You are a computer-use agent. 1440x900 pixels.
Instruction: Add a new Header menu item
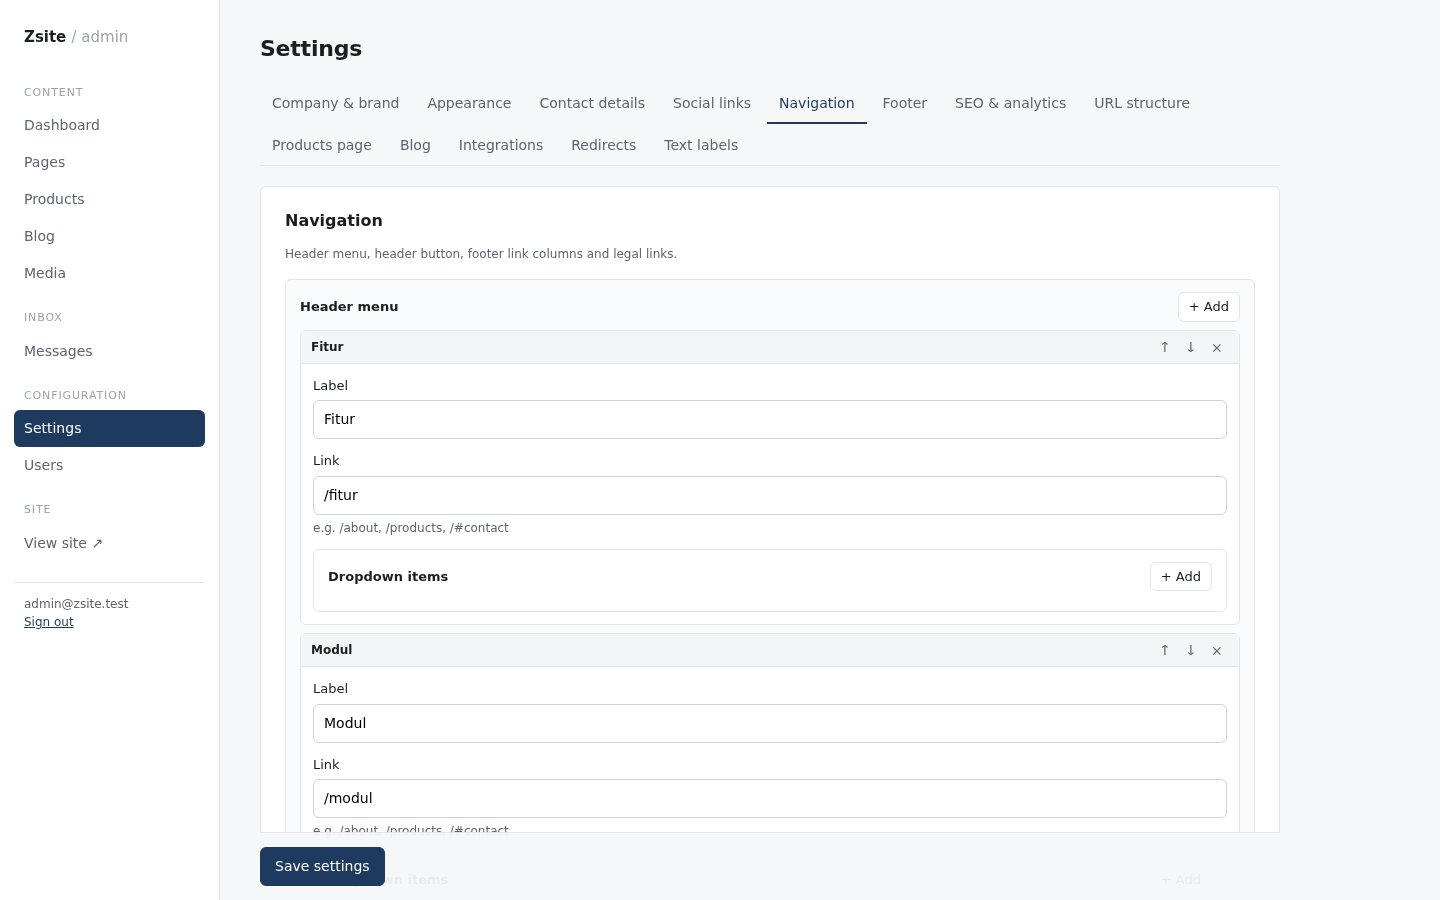pyautogui.click(x=1209, y=307)
